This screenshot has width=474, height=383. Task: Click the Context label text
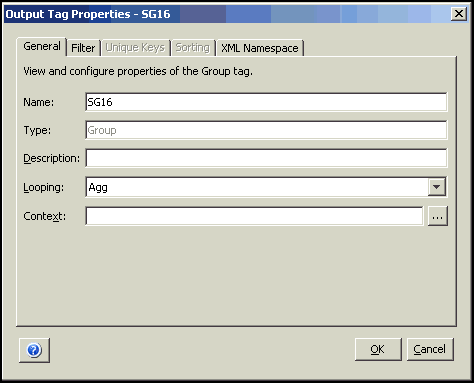45,216
